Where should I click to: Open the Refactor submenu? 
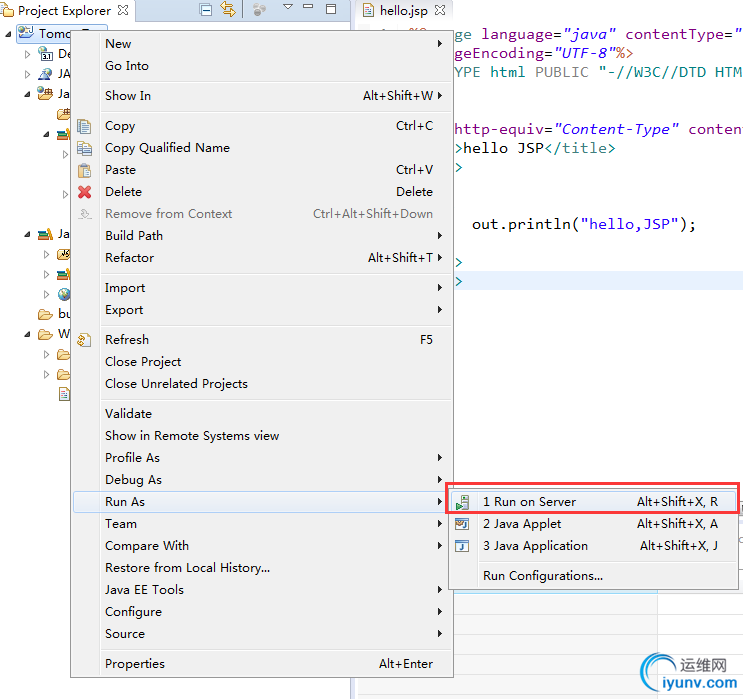click(263, 258)
